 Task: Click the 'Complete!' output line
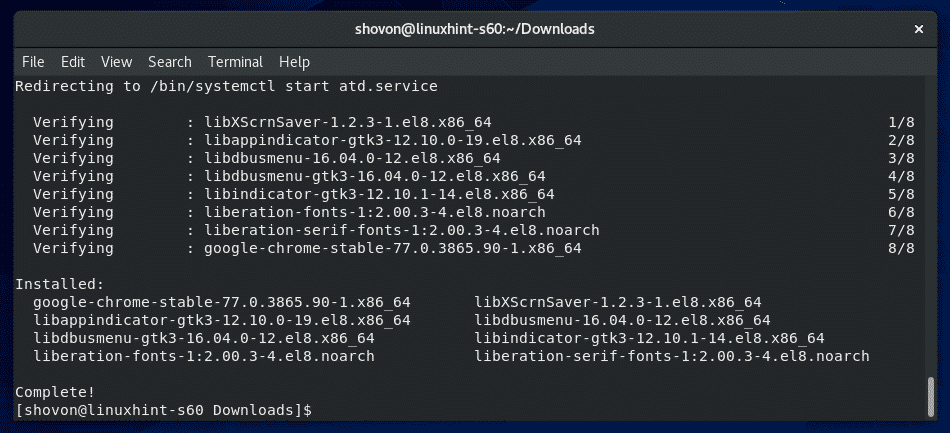pos(56,392)
